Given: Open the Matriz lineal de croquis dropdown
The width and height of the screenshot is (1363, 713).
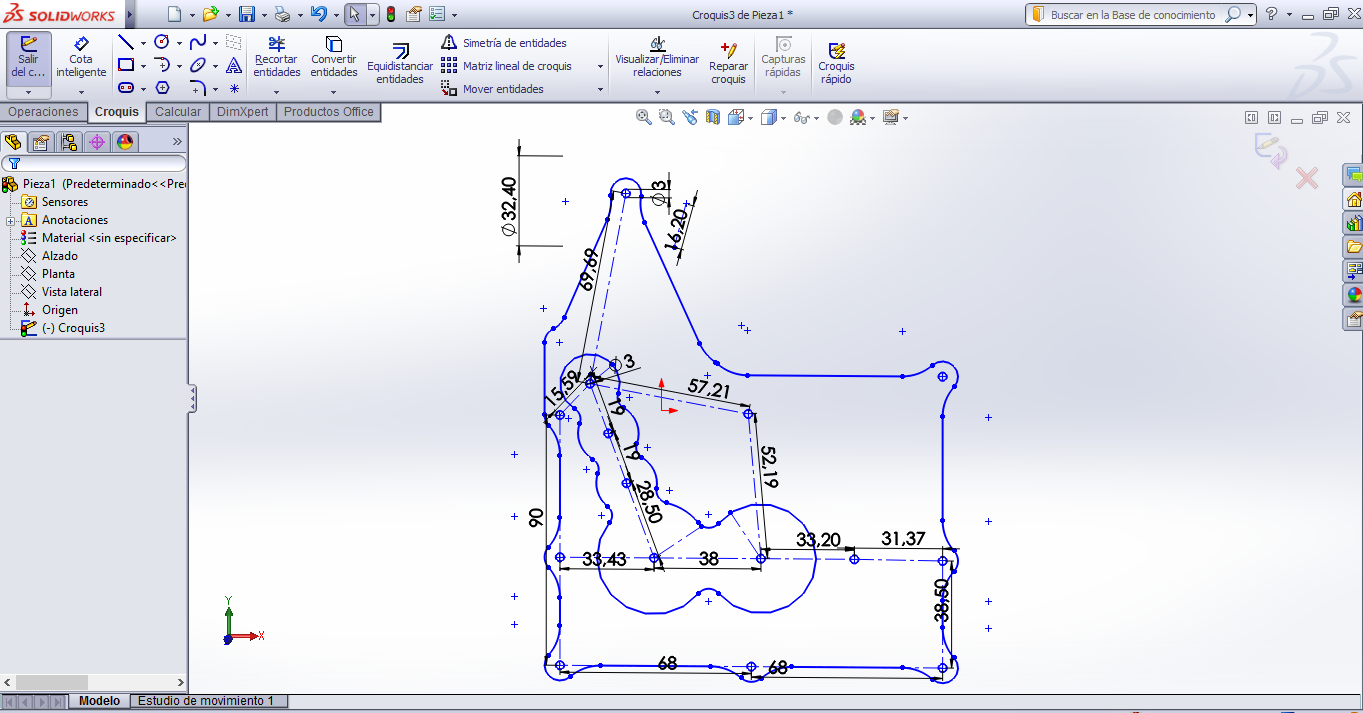Looking at the screenshot, I should click(x=601, y=66).
